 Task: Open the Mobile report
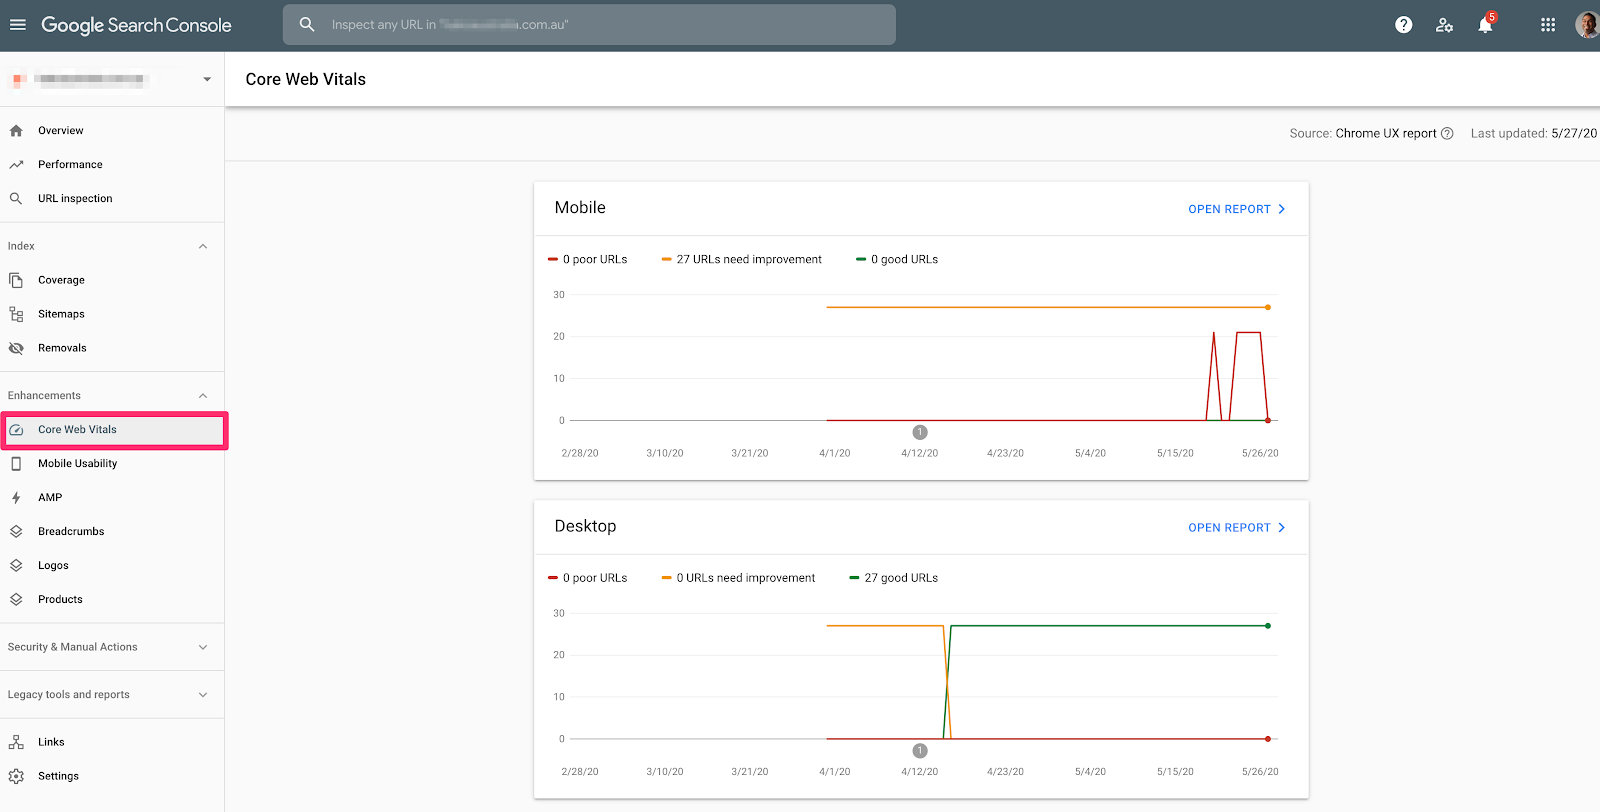[1237, 209]
